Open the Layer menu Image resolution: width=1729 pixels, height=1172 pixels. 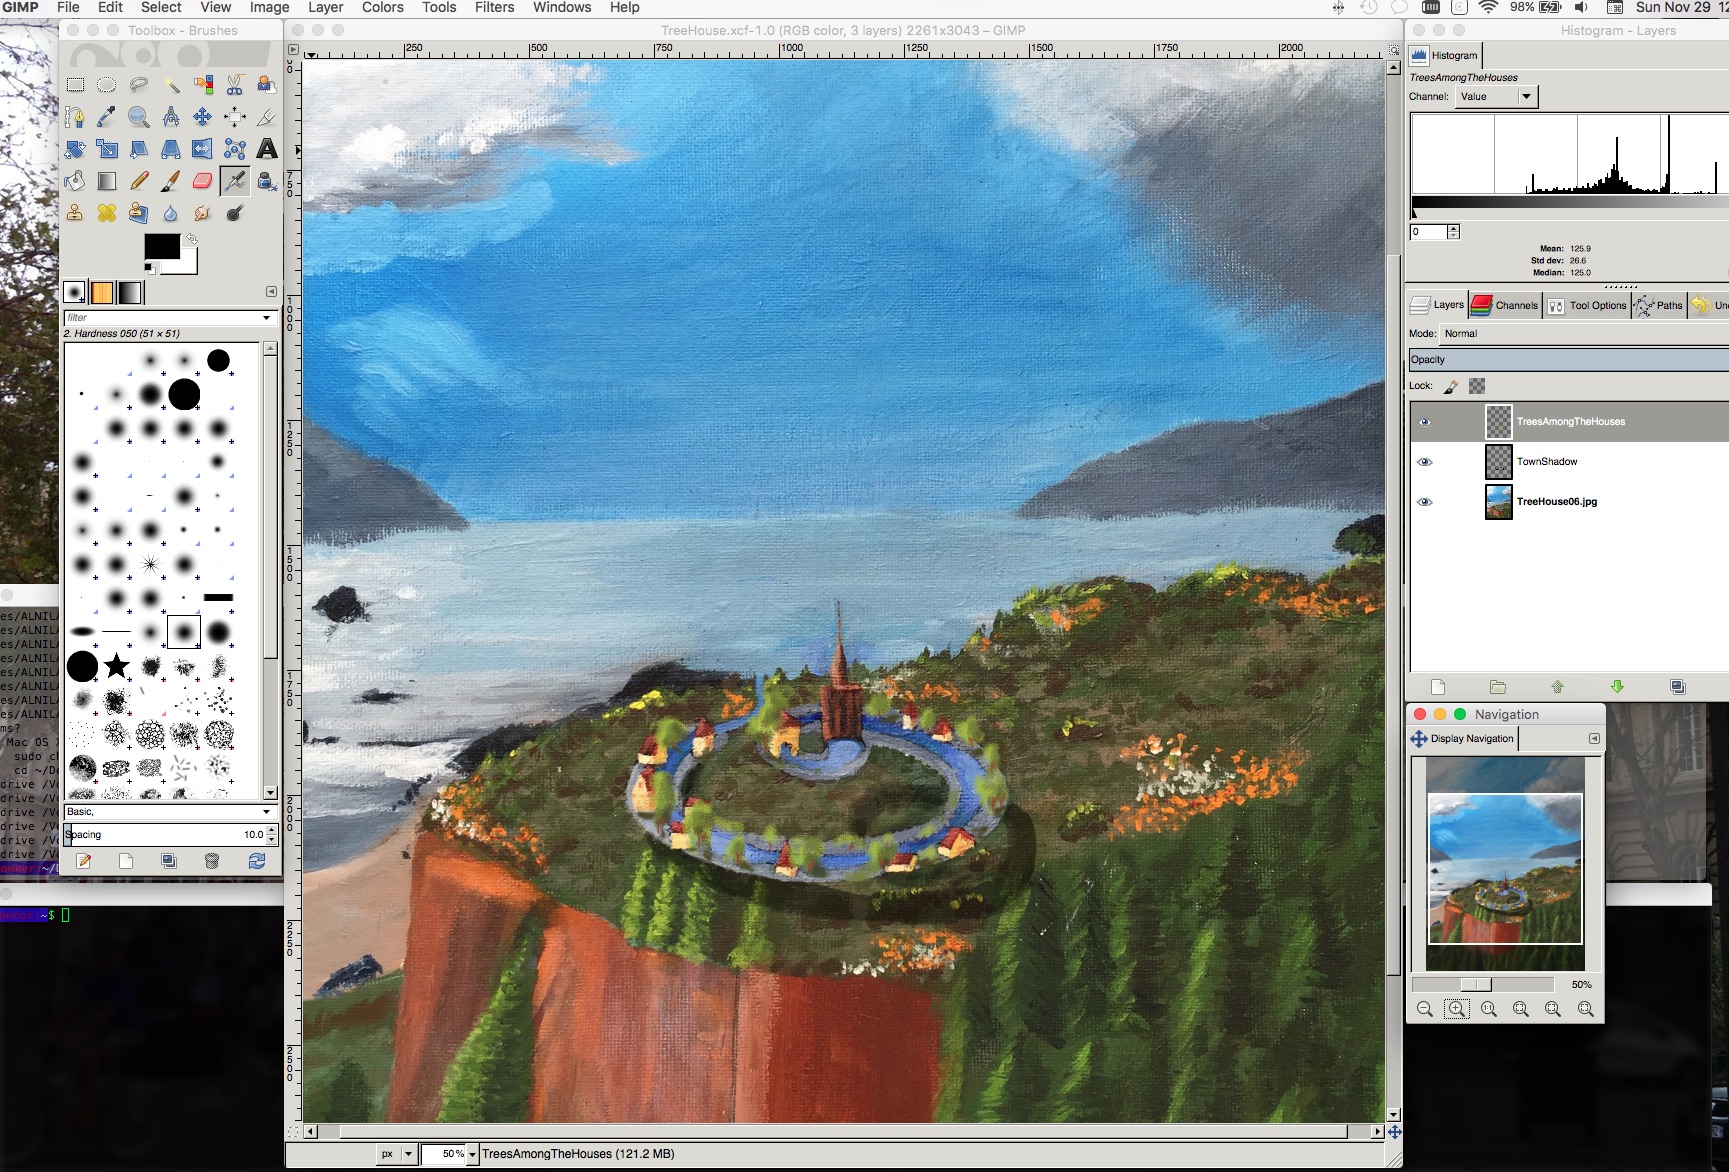pos(326,8)
